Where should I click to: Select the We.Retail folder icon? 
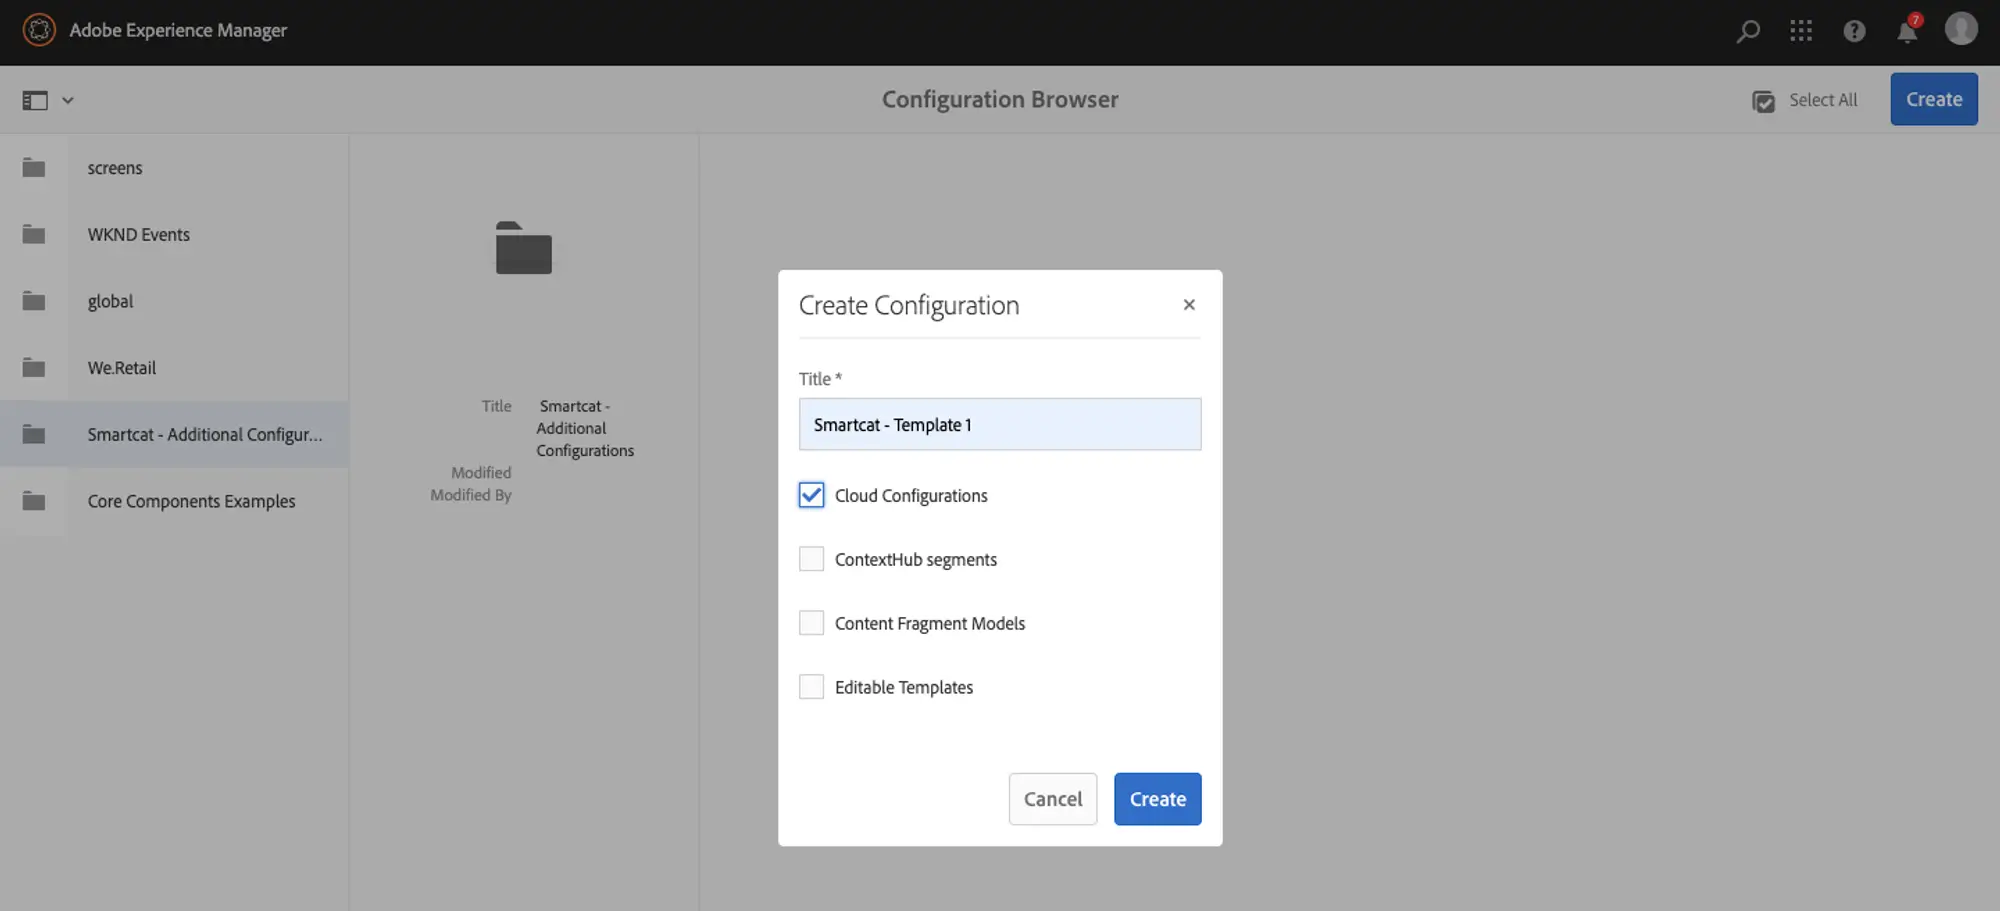tap(34, 368)
